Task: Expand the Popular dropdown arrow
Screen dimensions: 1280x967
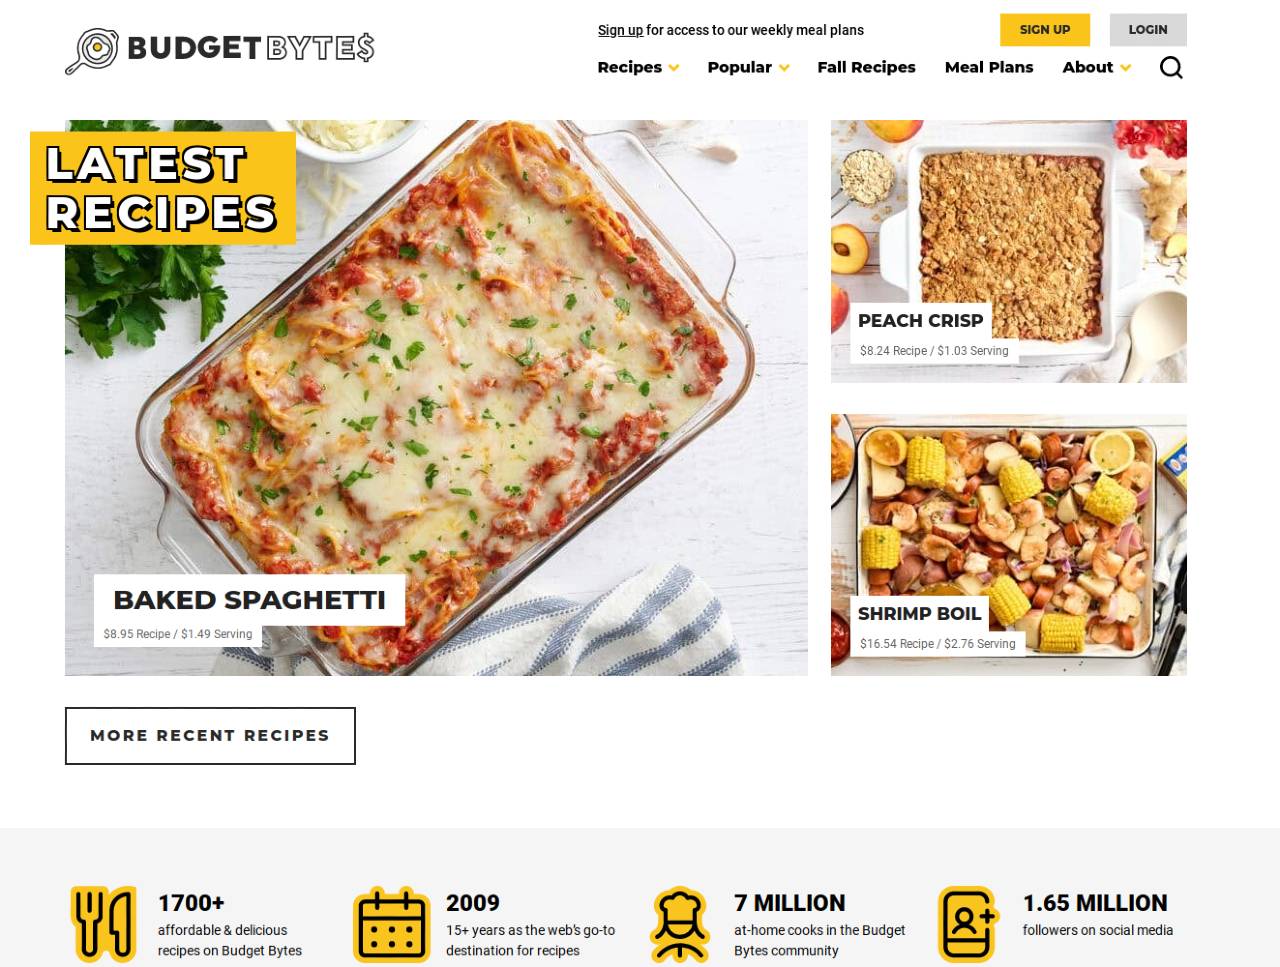Action: [784, 68]
